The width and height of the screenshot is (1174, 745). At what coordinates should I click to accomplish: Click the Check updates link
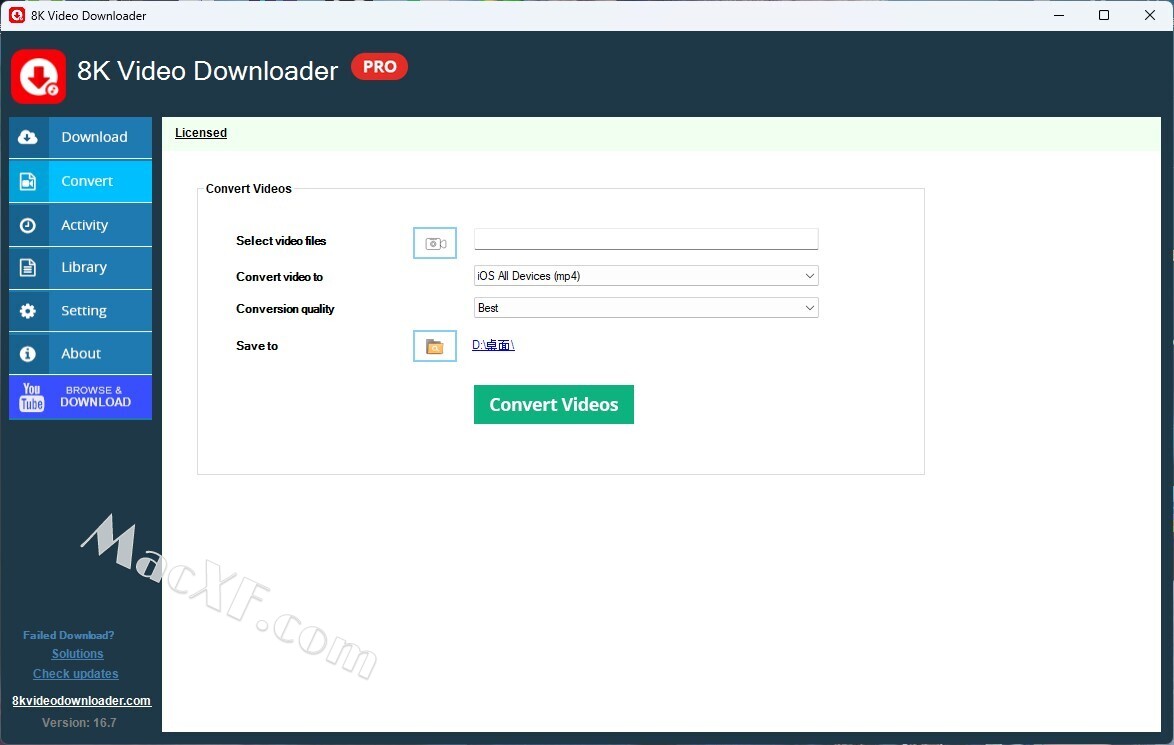coord(76,674)
